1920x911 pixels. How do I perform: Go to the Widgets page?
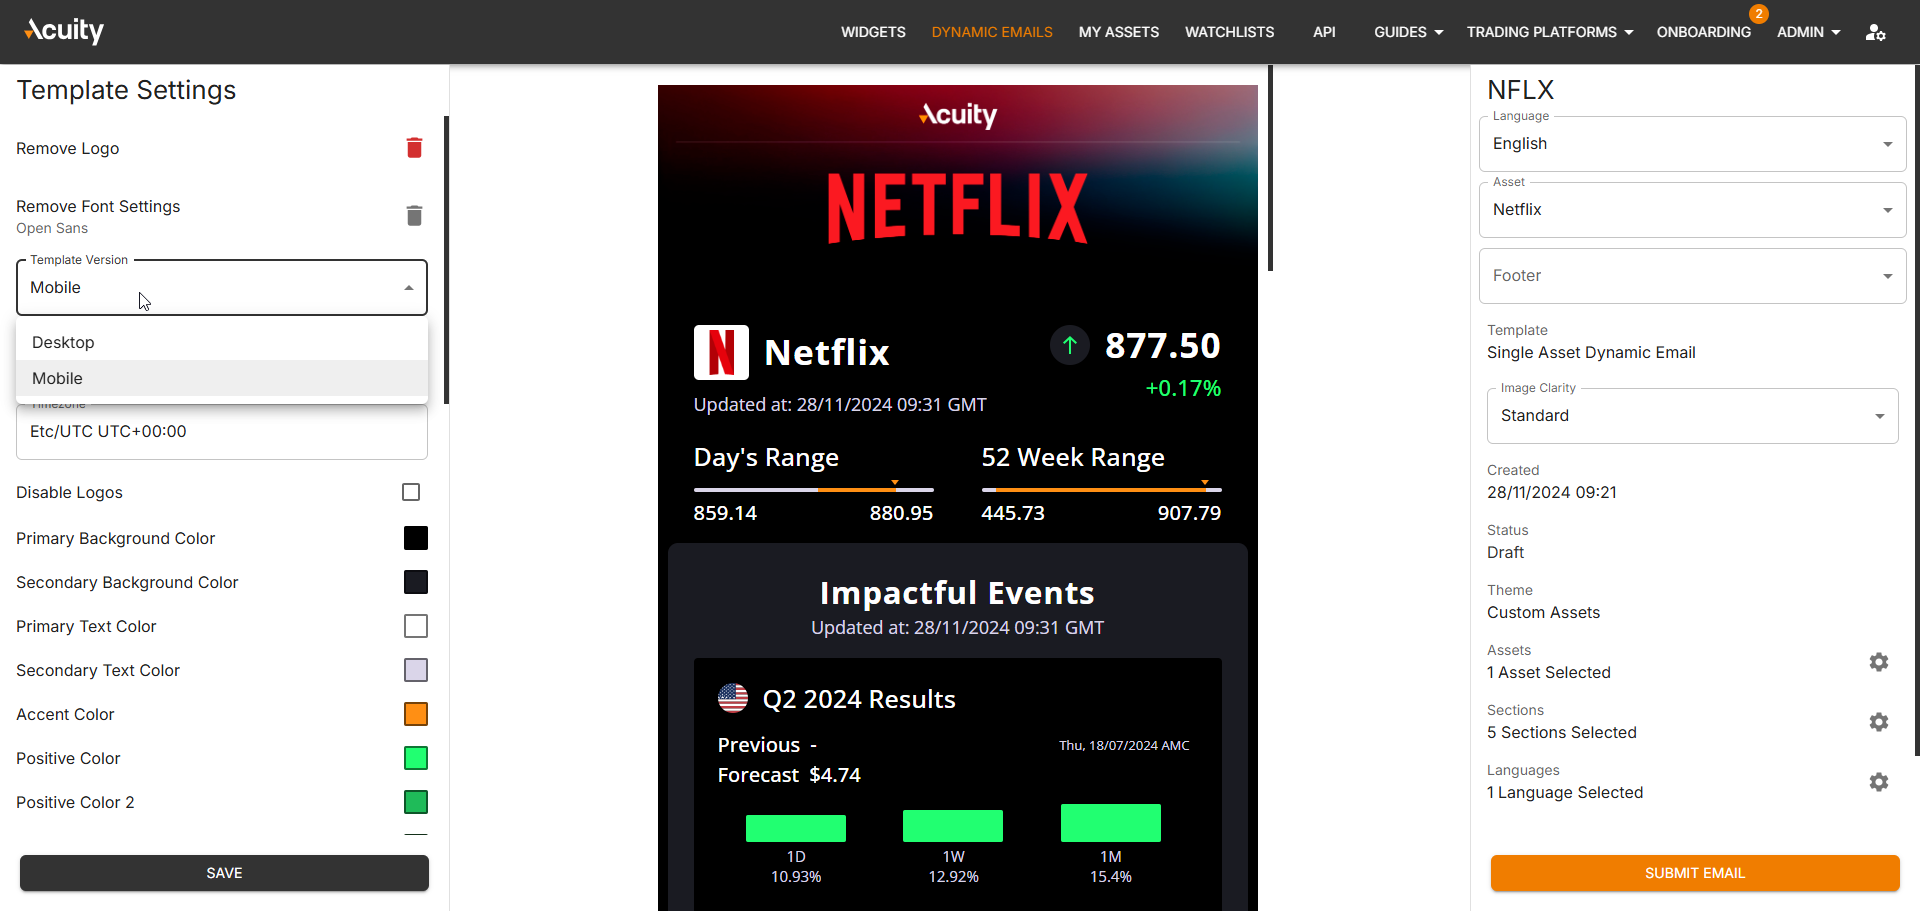point(873,32)
